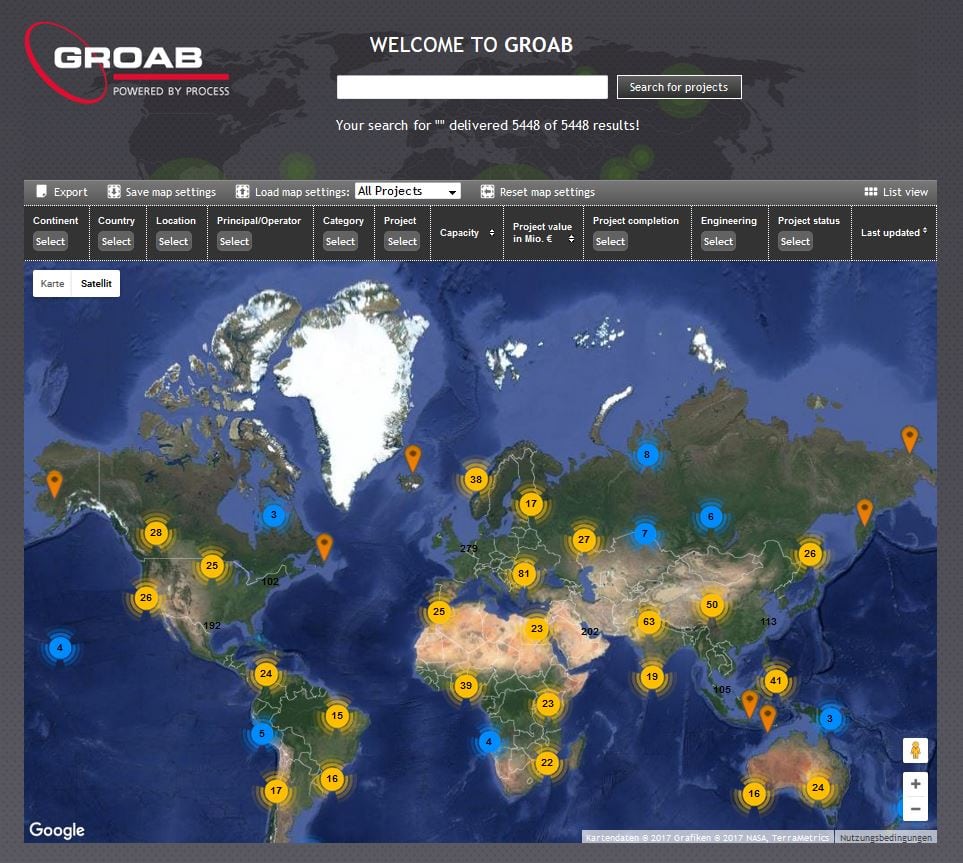Sort by Last updated column
This screenshot has width=963, height=863.
894,232
